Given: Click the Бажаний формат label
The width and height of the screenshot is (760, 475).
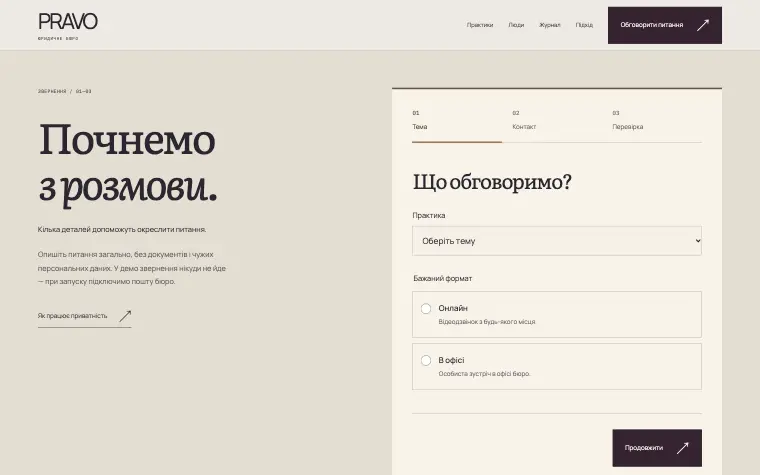Looking at the screenshot, I should pos(443,278).
